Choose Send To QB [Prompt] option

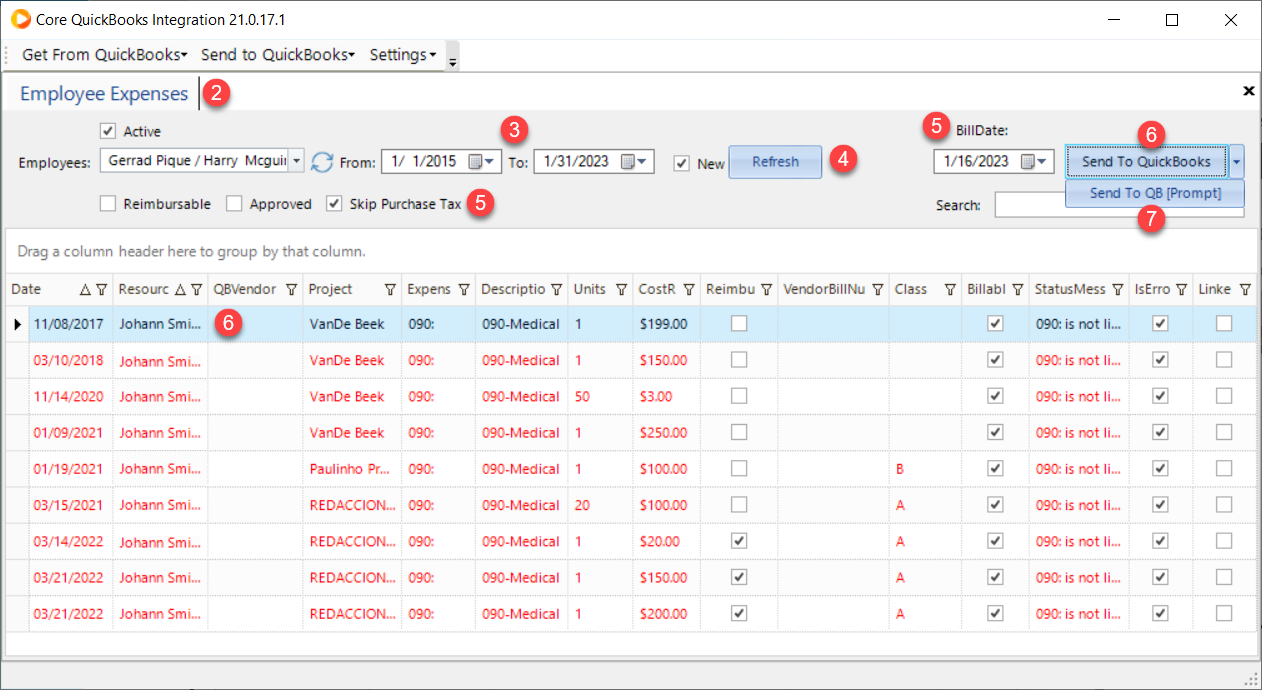[x=1156, y=193]
